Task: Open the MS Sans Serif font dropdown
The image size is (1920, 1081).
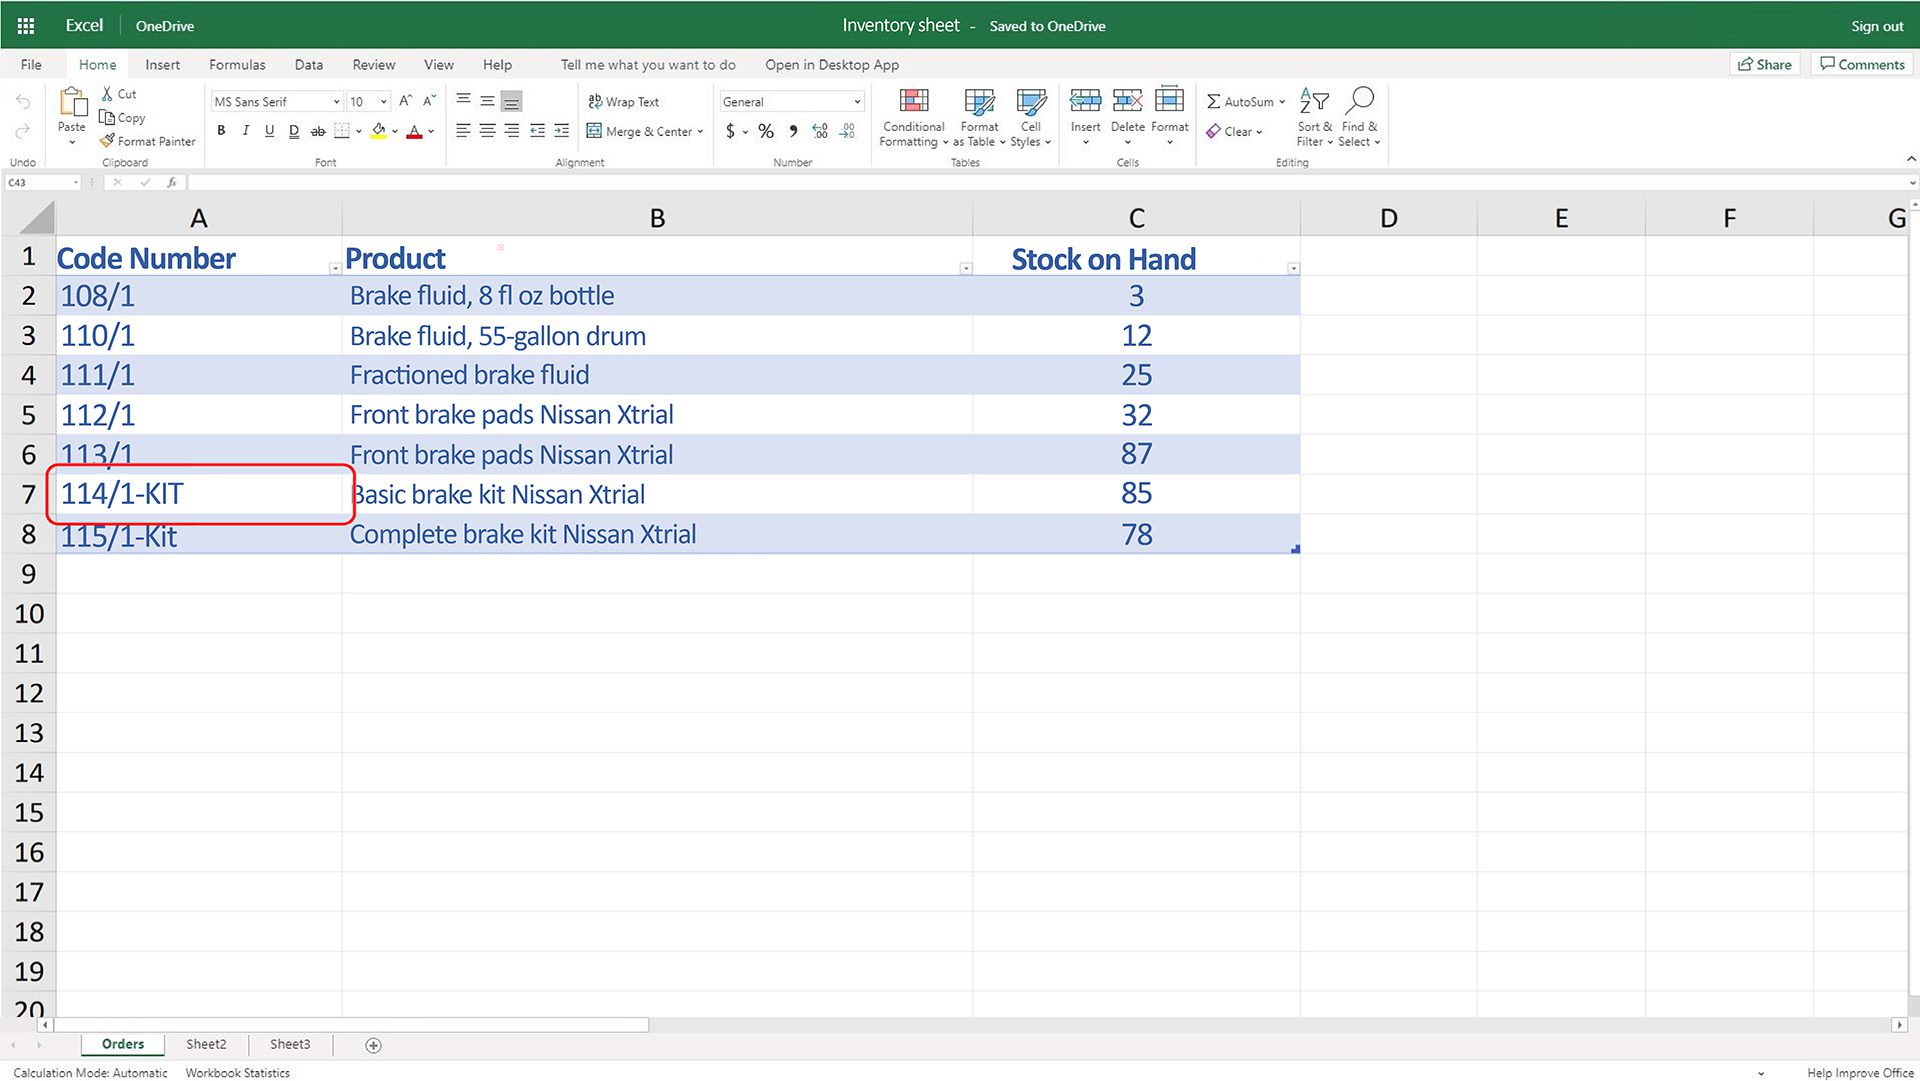Action: (x=336, y=102)
